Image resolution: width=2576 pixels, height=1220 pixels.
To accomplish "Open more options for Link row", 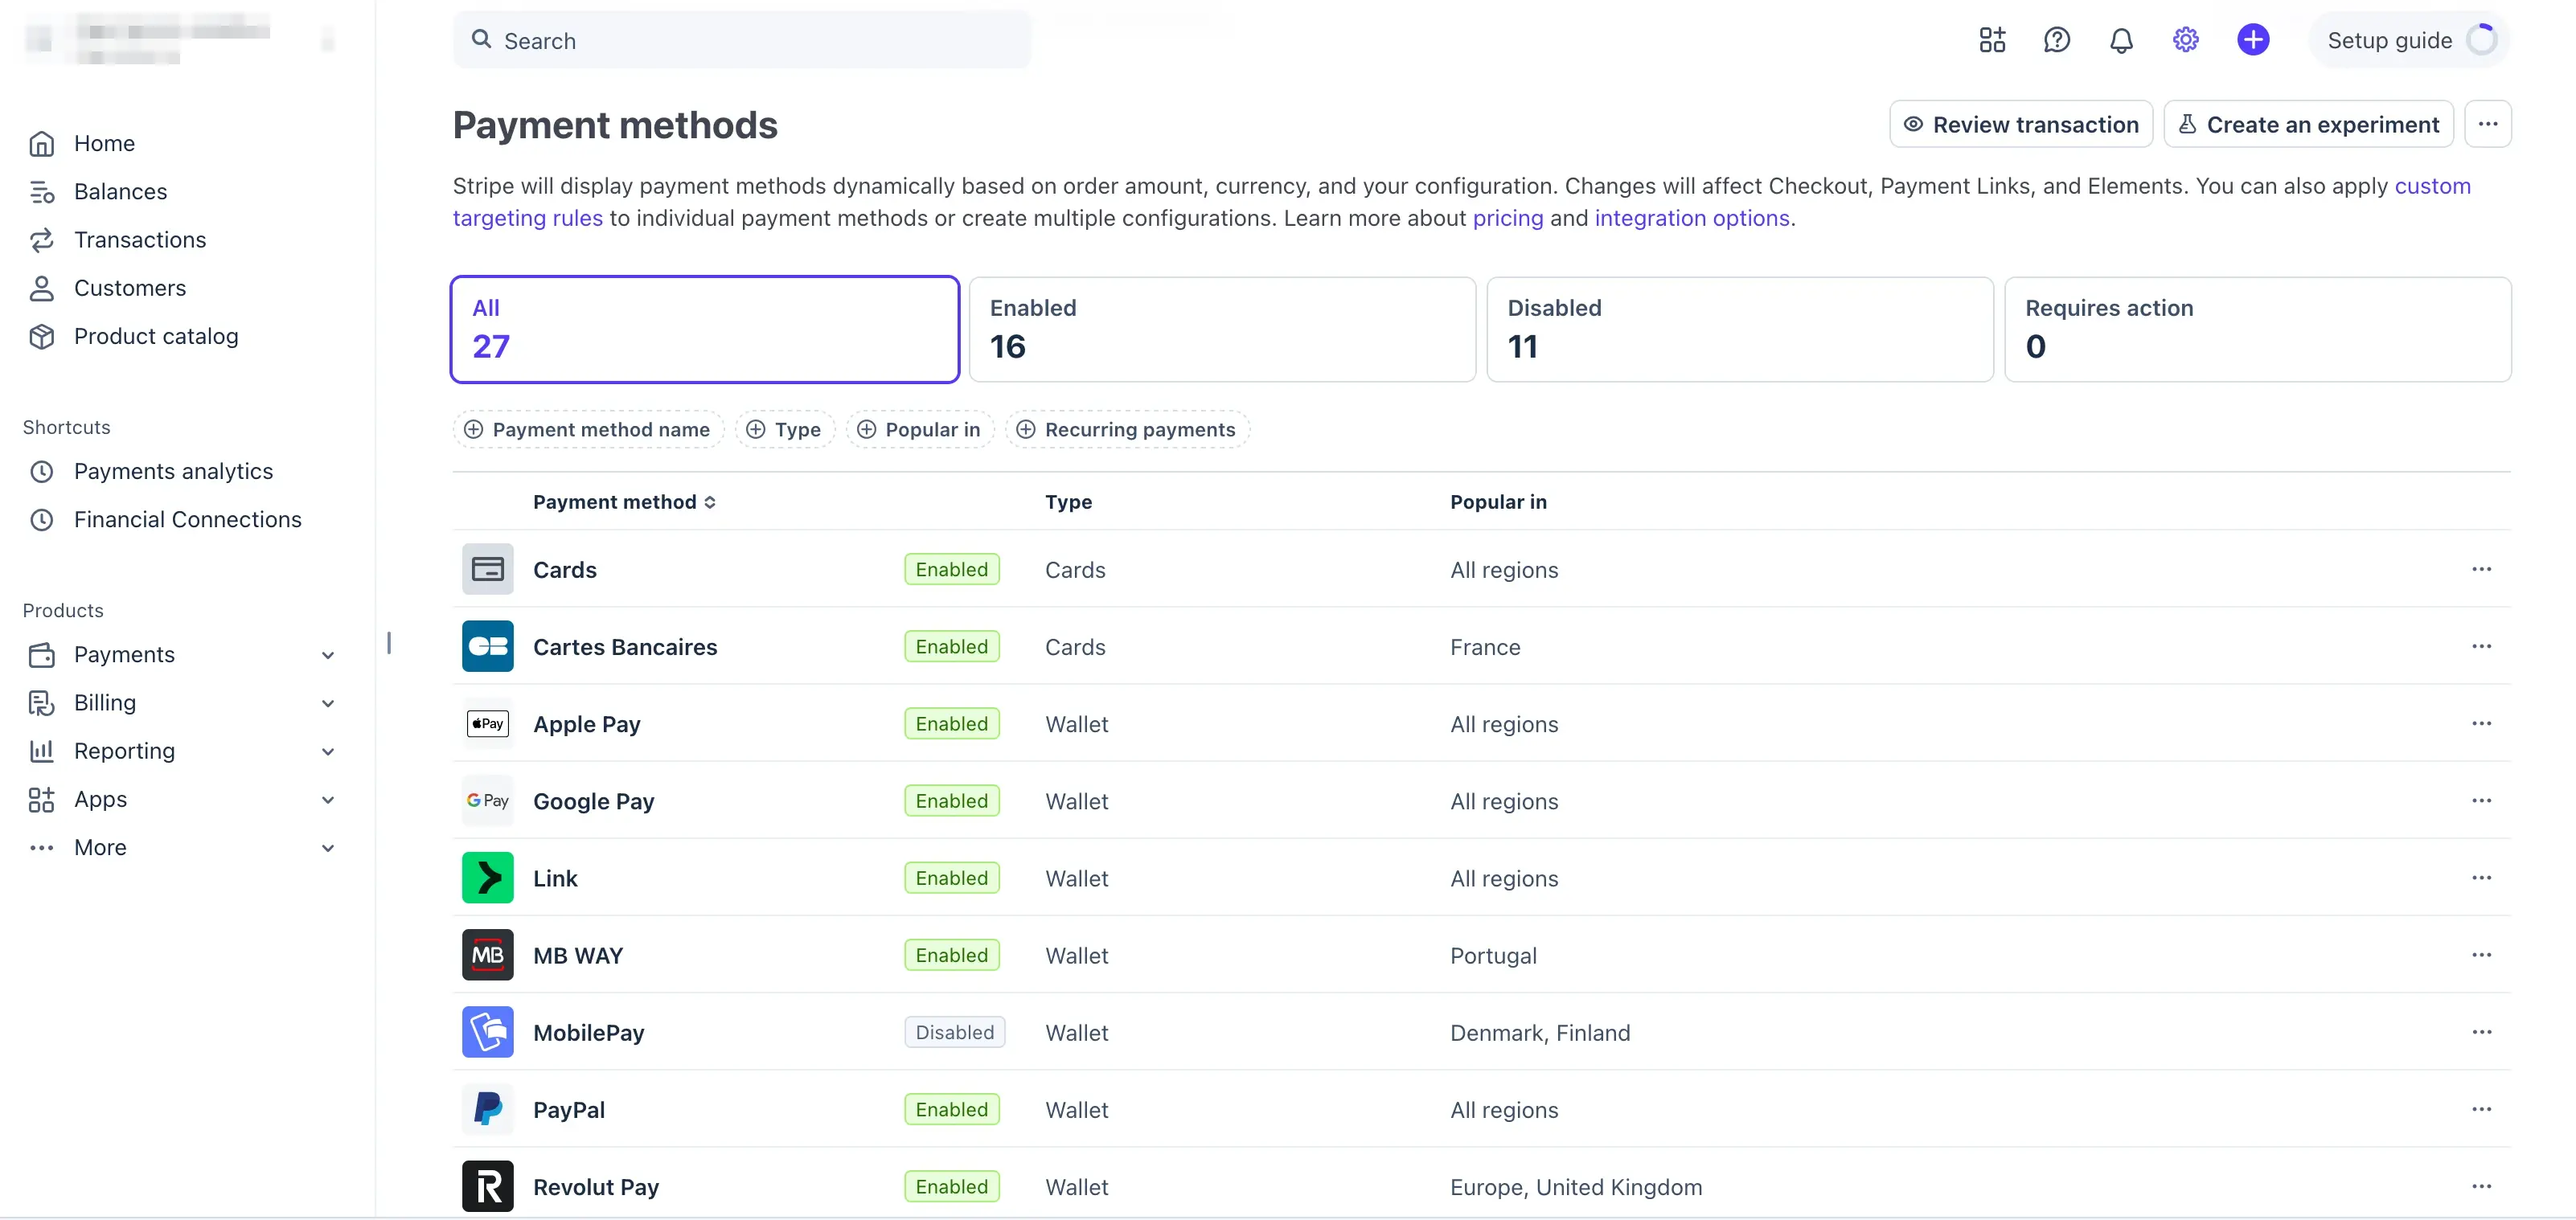I will (x=2480, y=877).
